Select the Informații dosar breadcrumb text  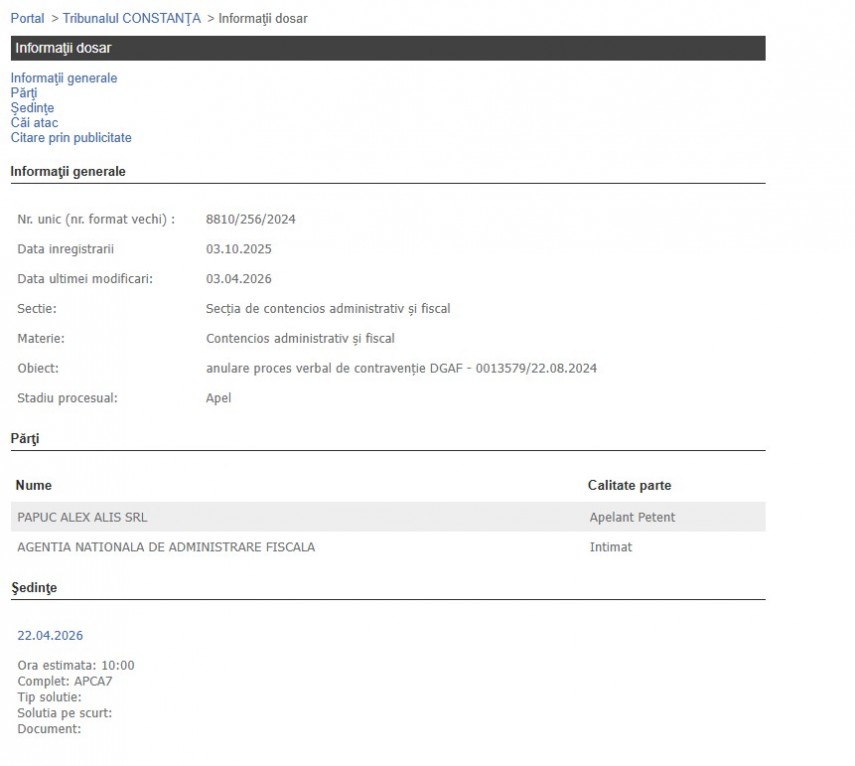(262, 18)
